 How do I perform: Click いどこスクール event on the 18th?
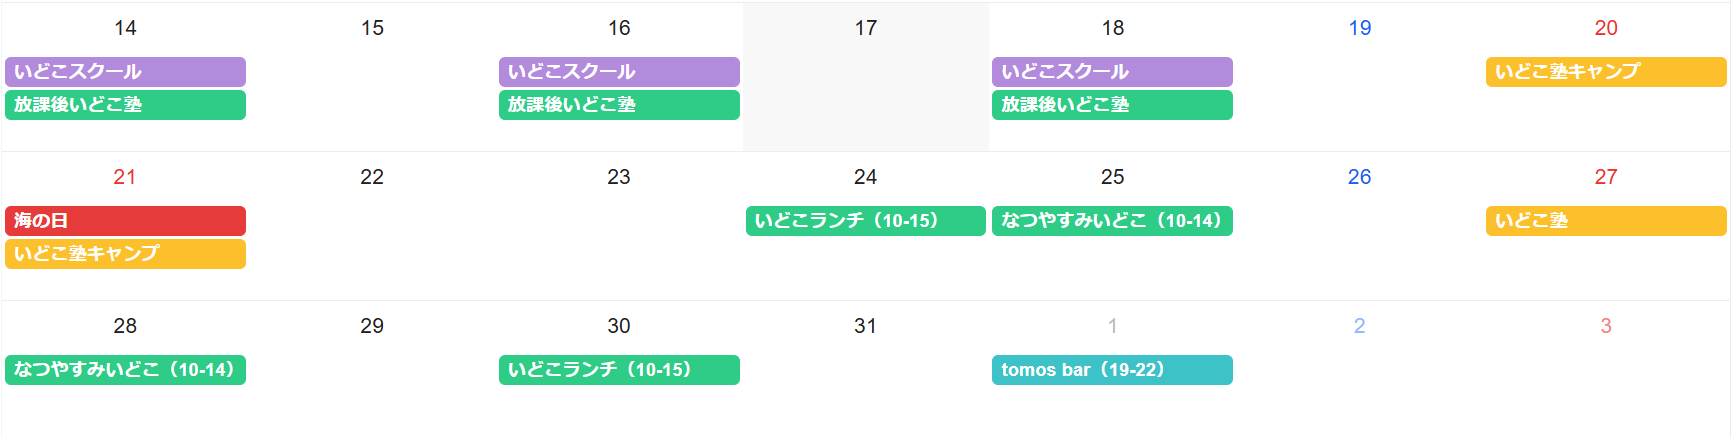1112,72
